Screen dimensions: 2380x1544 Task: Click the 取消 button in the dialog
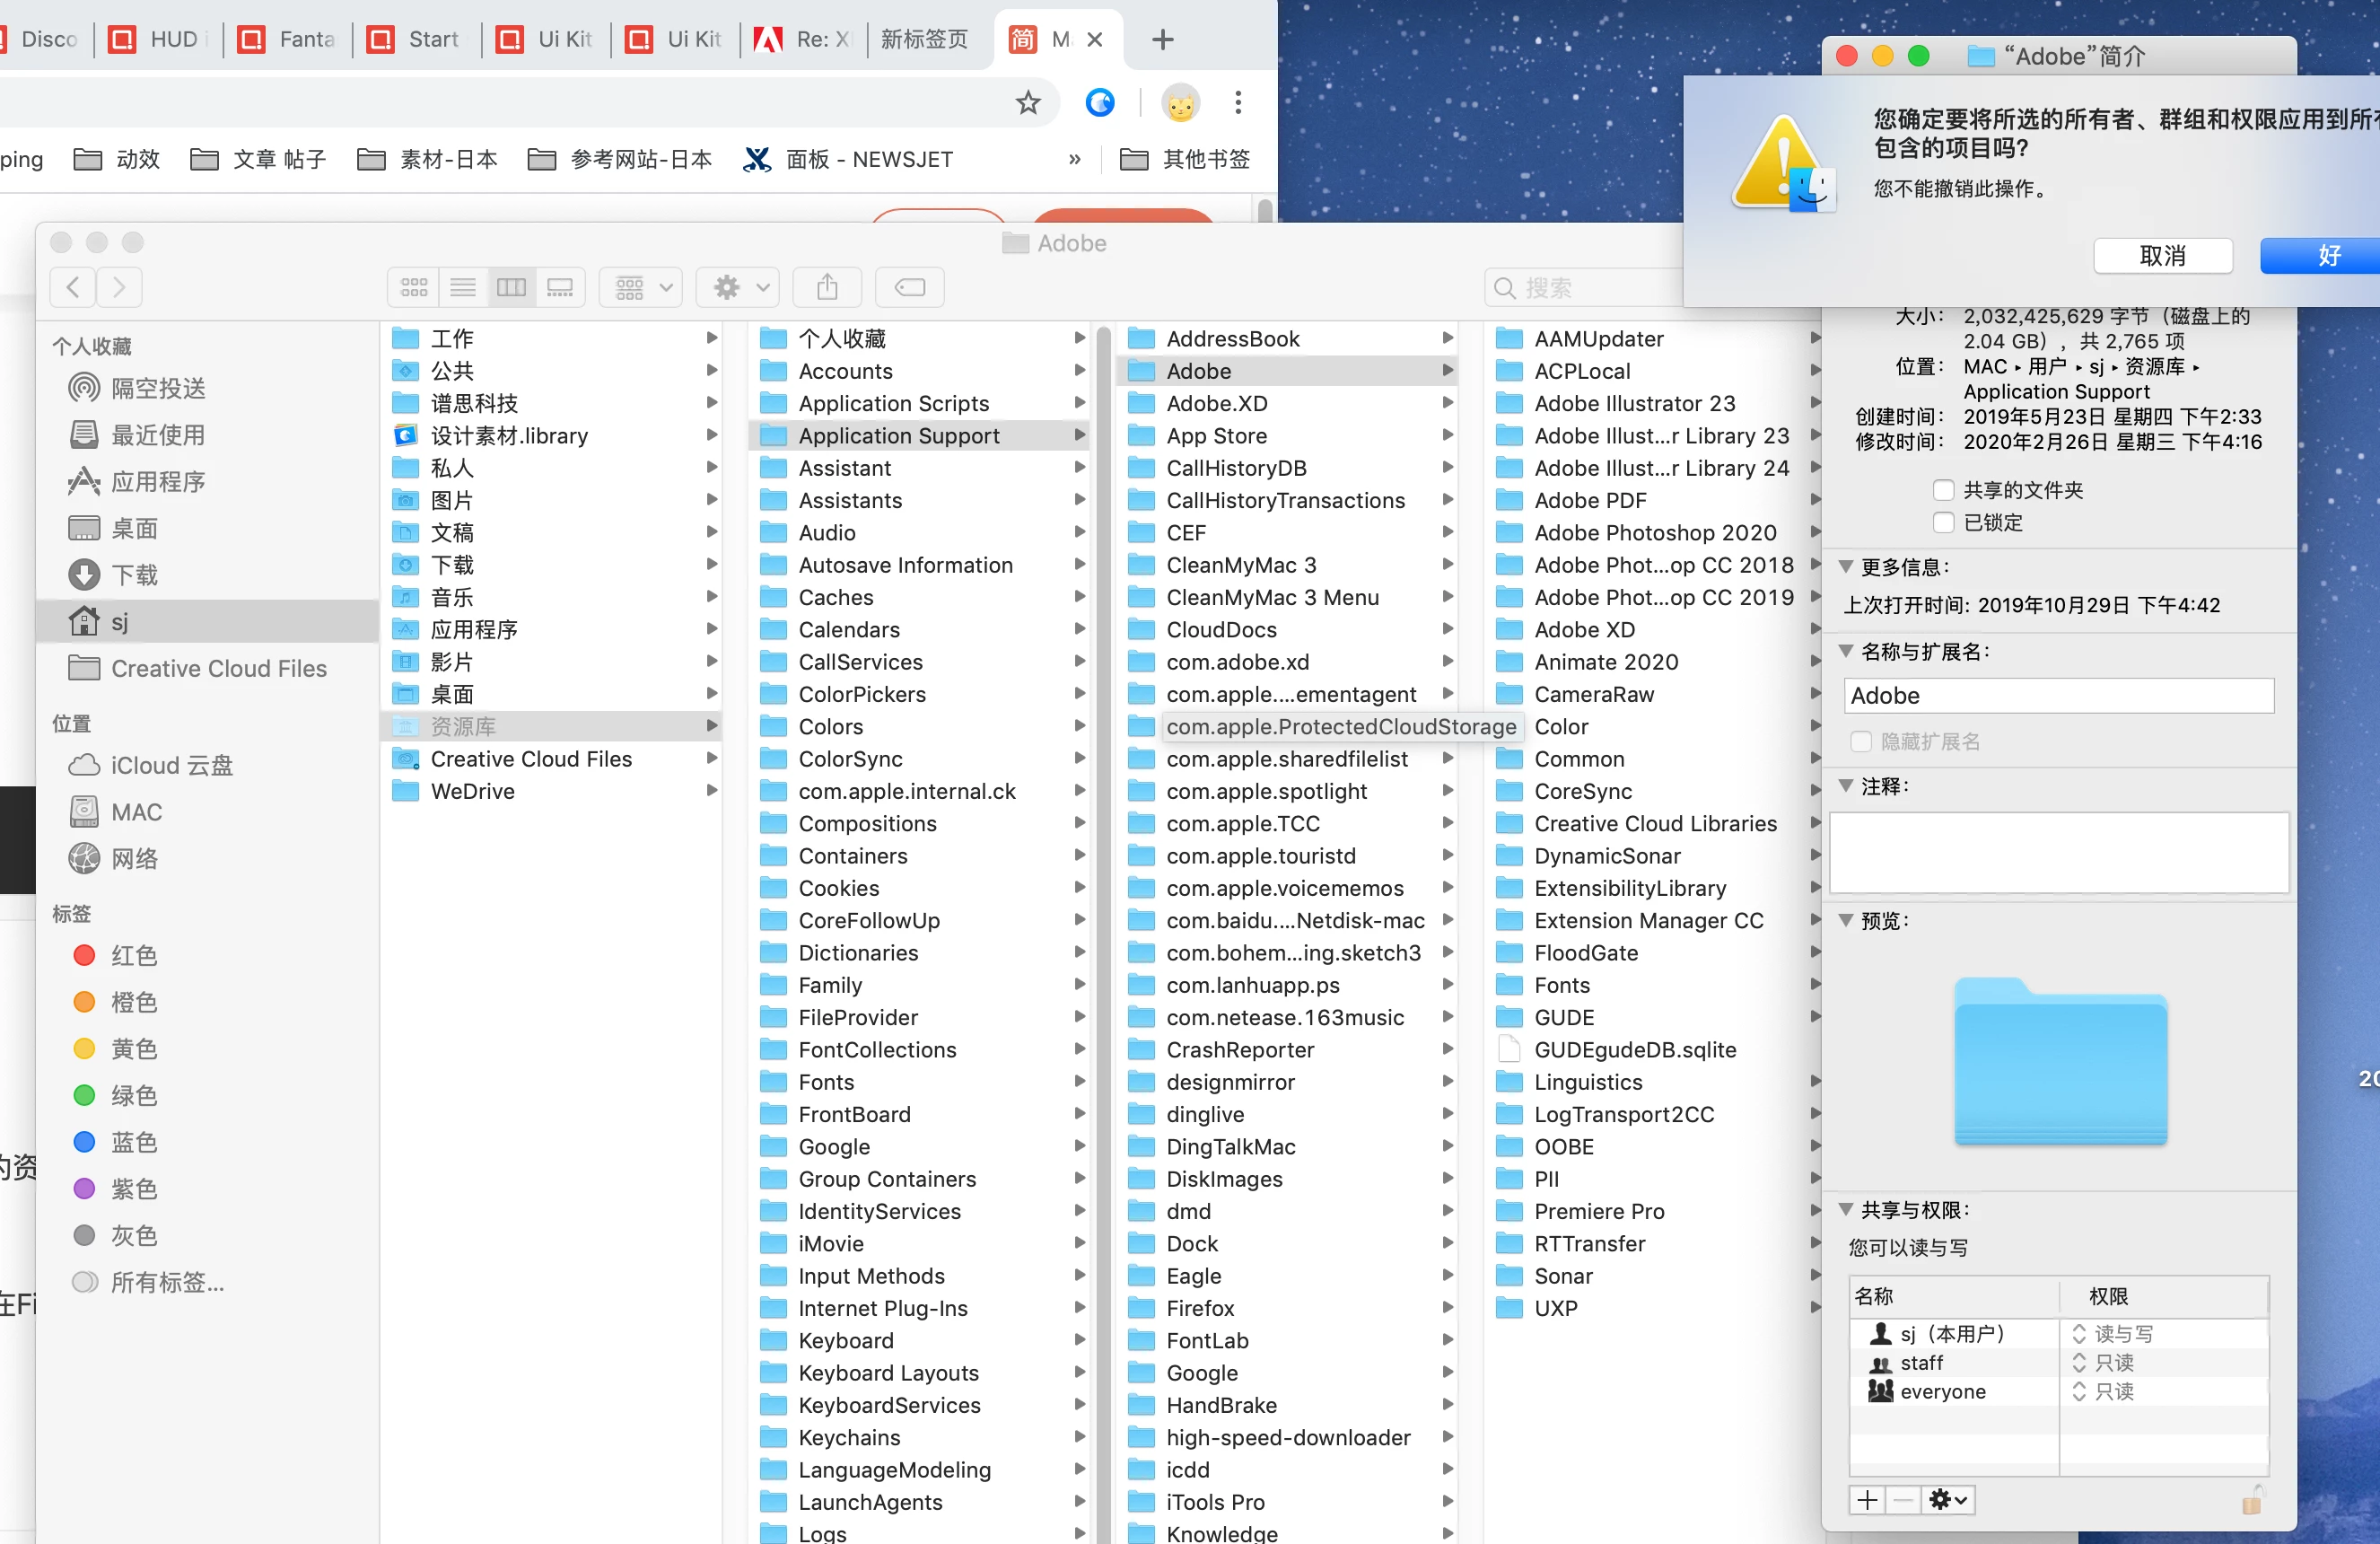coord(2162,256)
